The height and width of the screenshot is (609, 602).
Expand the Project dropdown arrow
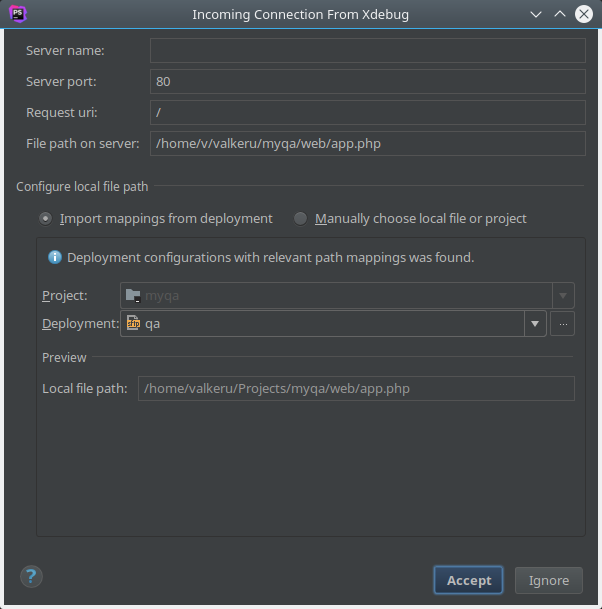click(x=563, y=295)
